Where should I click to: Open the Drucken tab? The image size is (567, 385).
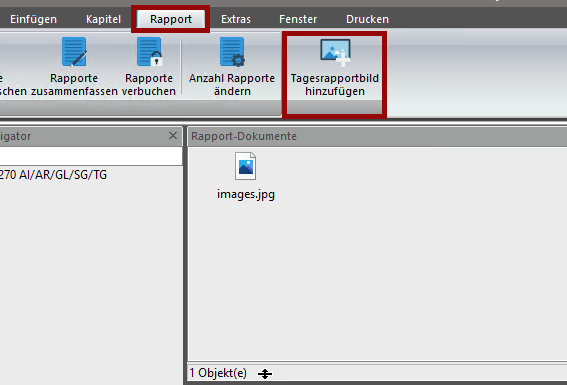pyautogui.click(x=367, y=19)
